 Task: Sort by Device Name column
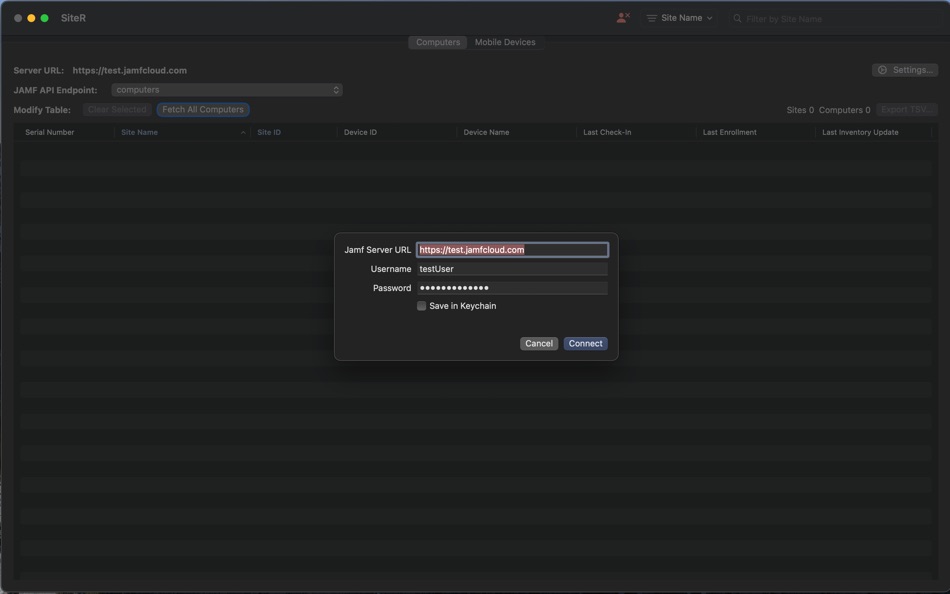(x=486, y=132)
